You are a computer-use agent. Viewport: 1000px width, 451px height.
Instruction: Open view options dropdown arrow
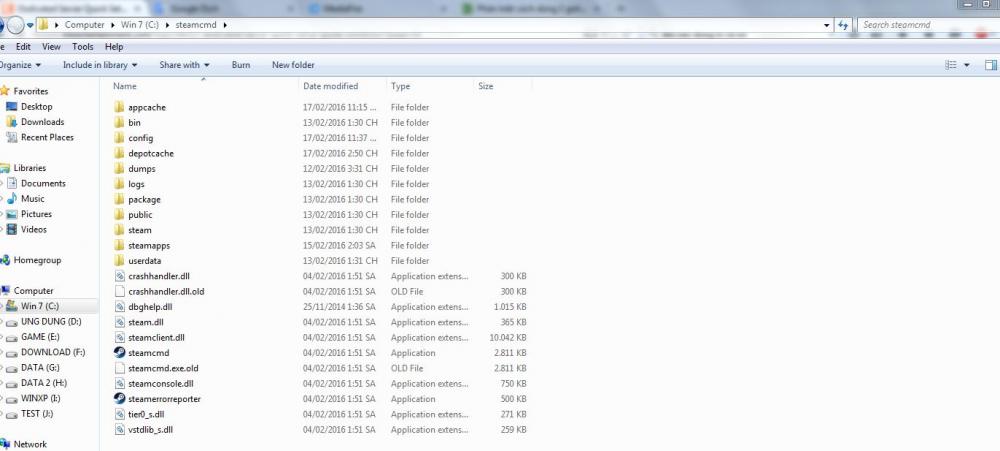(966, 65)
